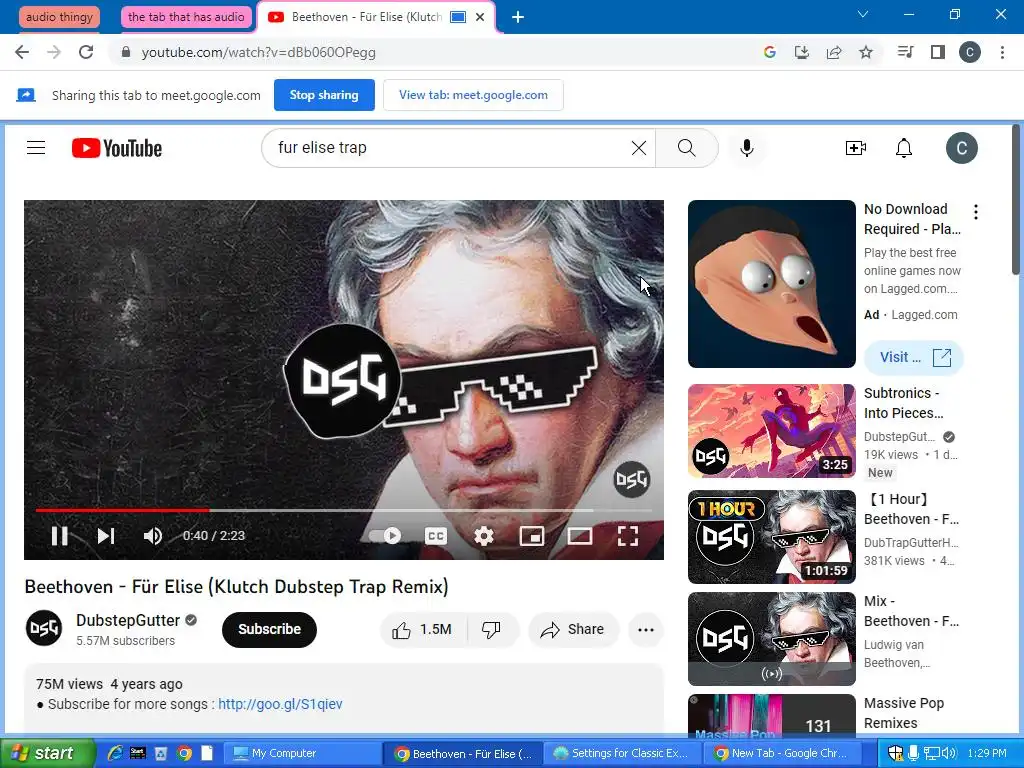
Task: Toggle the browser side panel icon
Action: [938, 52]
